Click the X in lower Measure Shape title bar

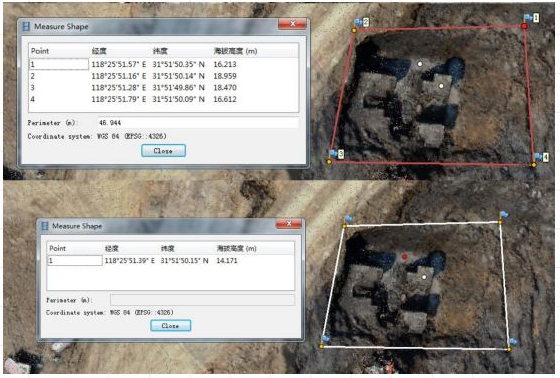coord(289,224)
